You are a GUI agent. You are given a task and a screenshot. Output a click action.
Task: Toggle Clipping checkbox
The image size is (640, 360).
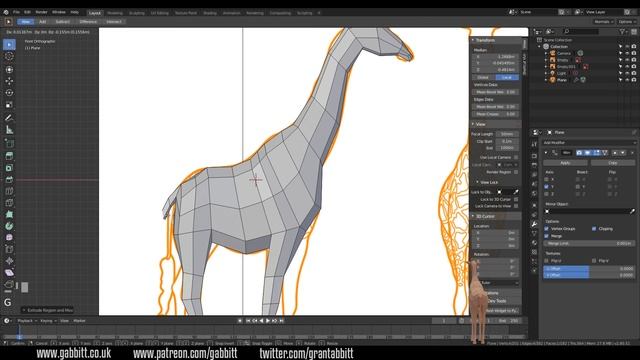click(x=594, y=229)
